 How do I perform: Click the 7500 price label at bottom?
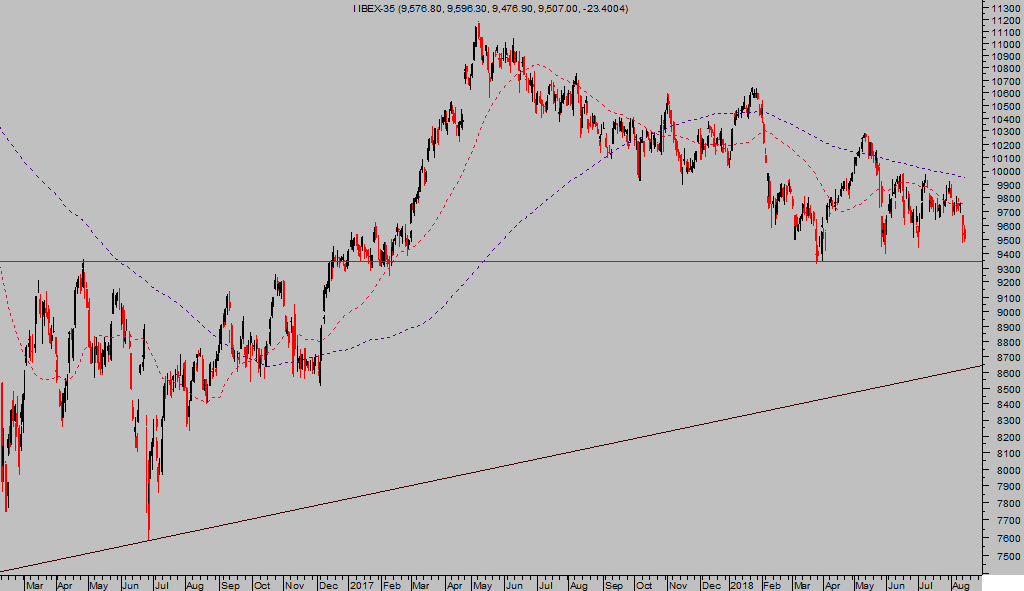[1002, 557]
